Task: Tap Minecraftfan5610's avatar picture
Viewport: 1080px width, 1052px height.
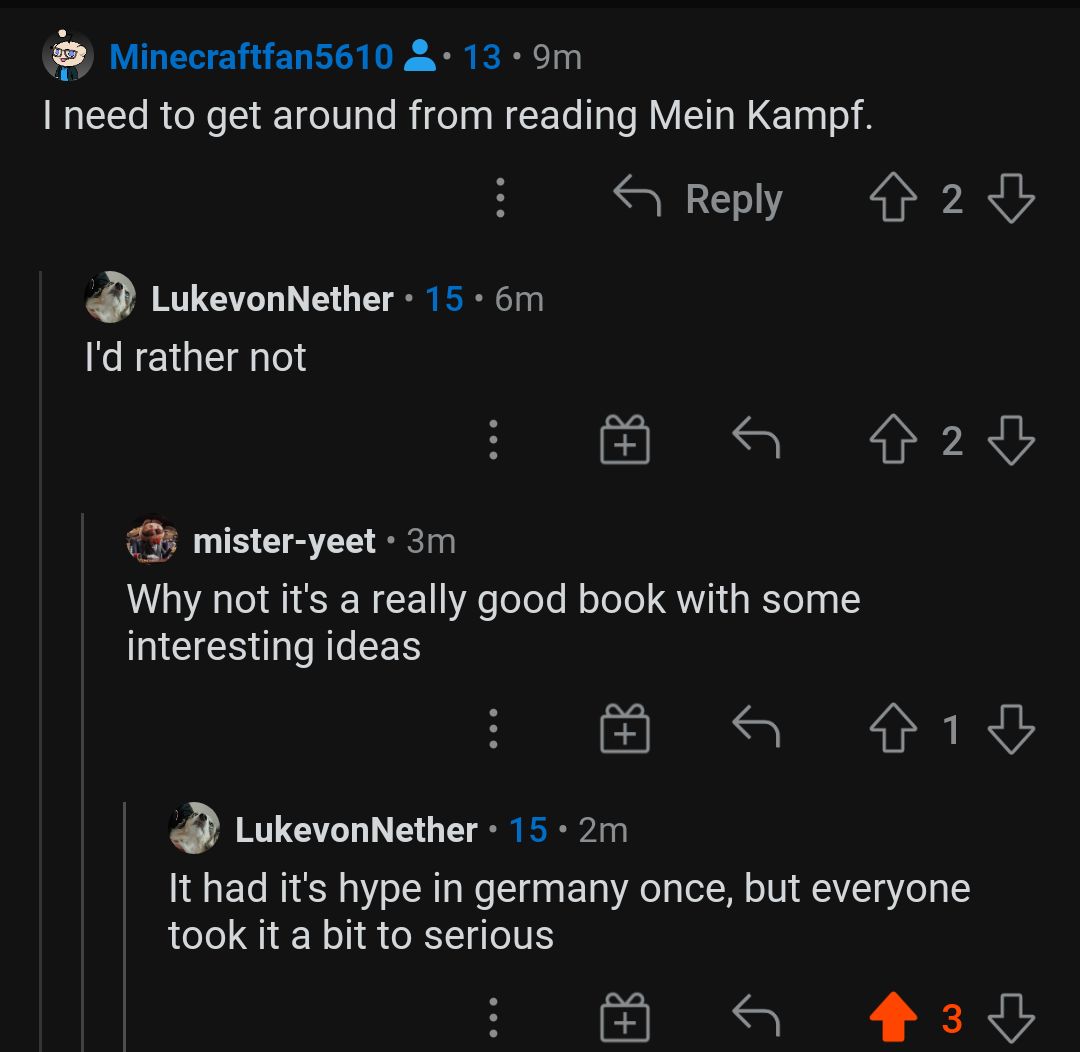Action: coord(68,56)
